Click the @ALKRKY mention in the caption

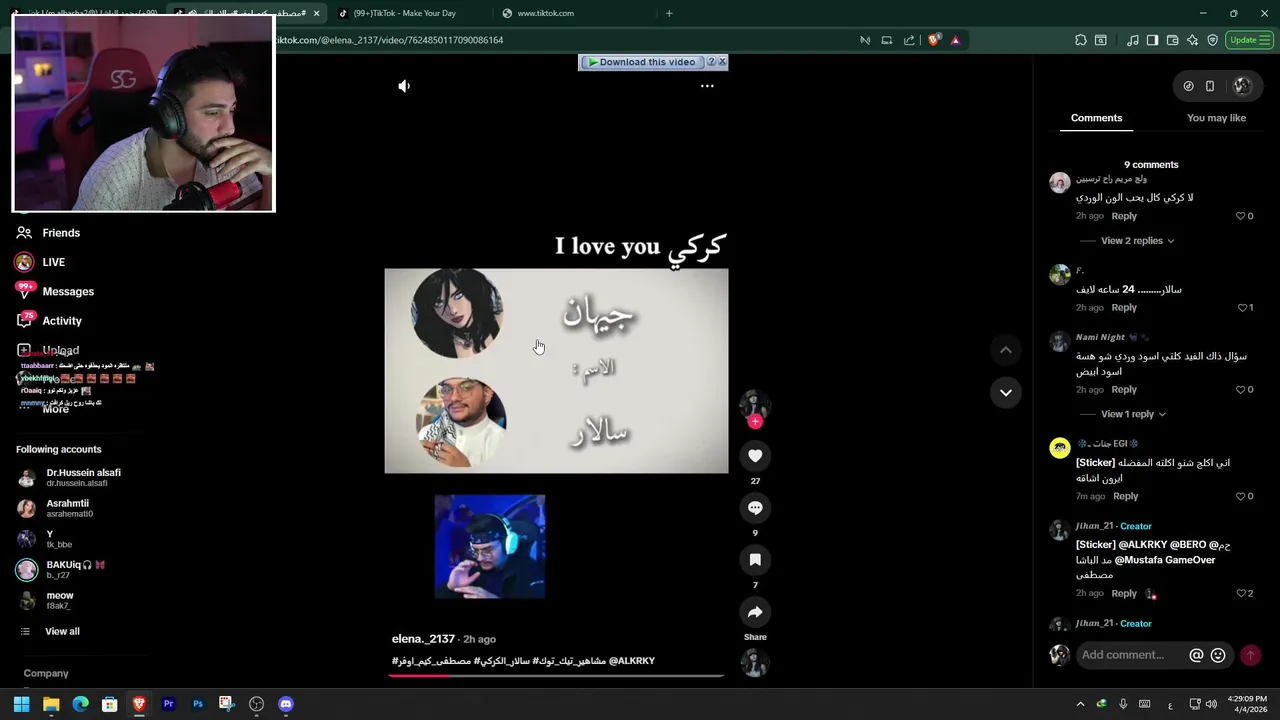(x=631, y=661)
